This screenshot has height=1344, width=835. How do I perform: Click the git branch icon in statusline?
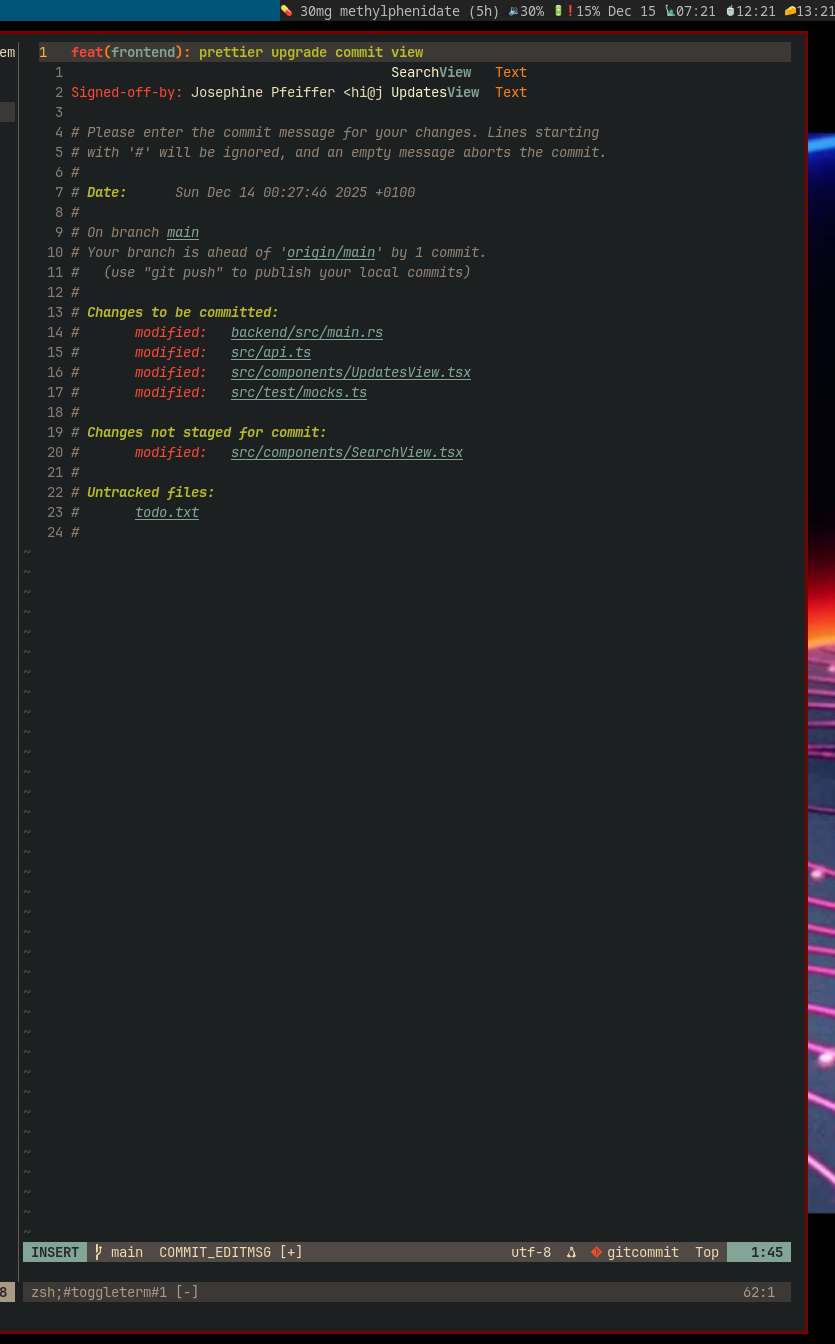[x=99, y=1252]
